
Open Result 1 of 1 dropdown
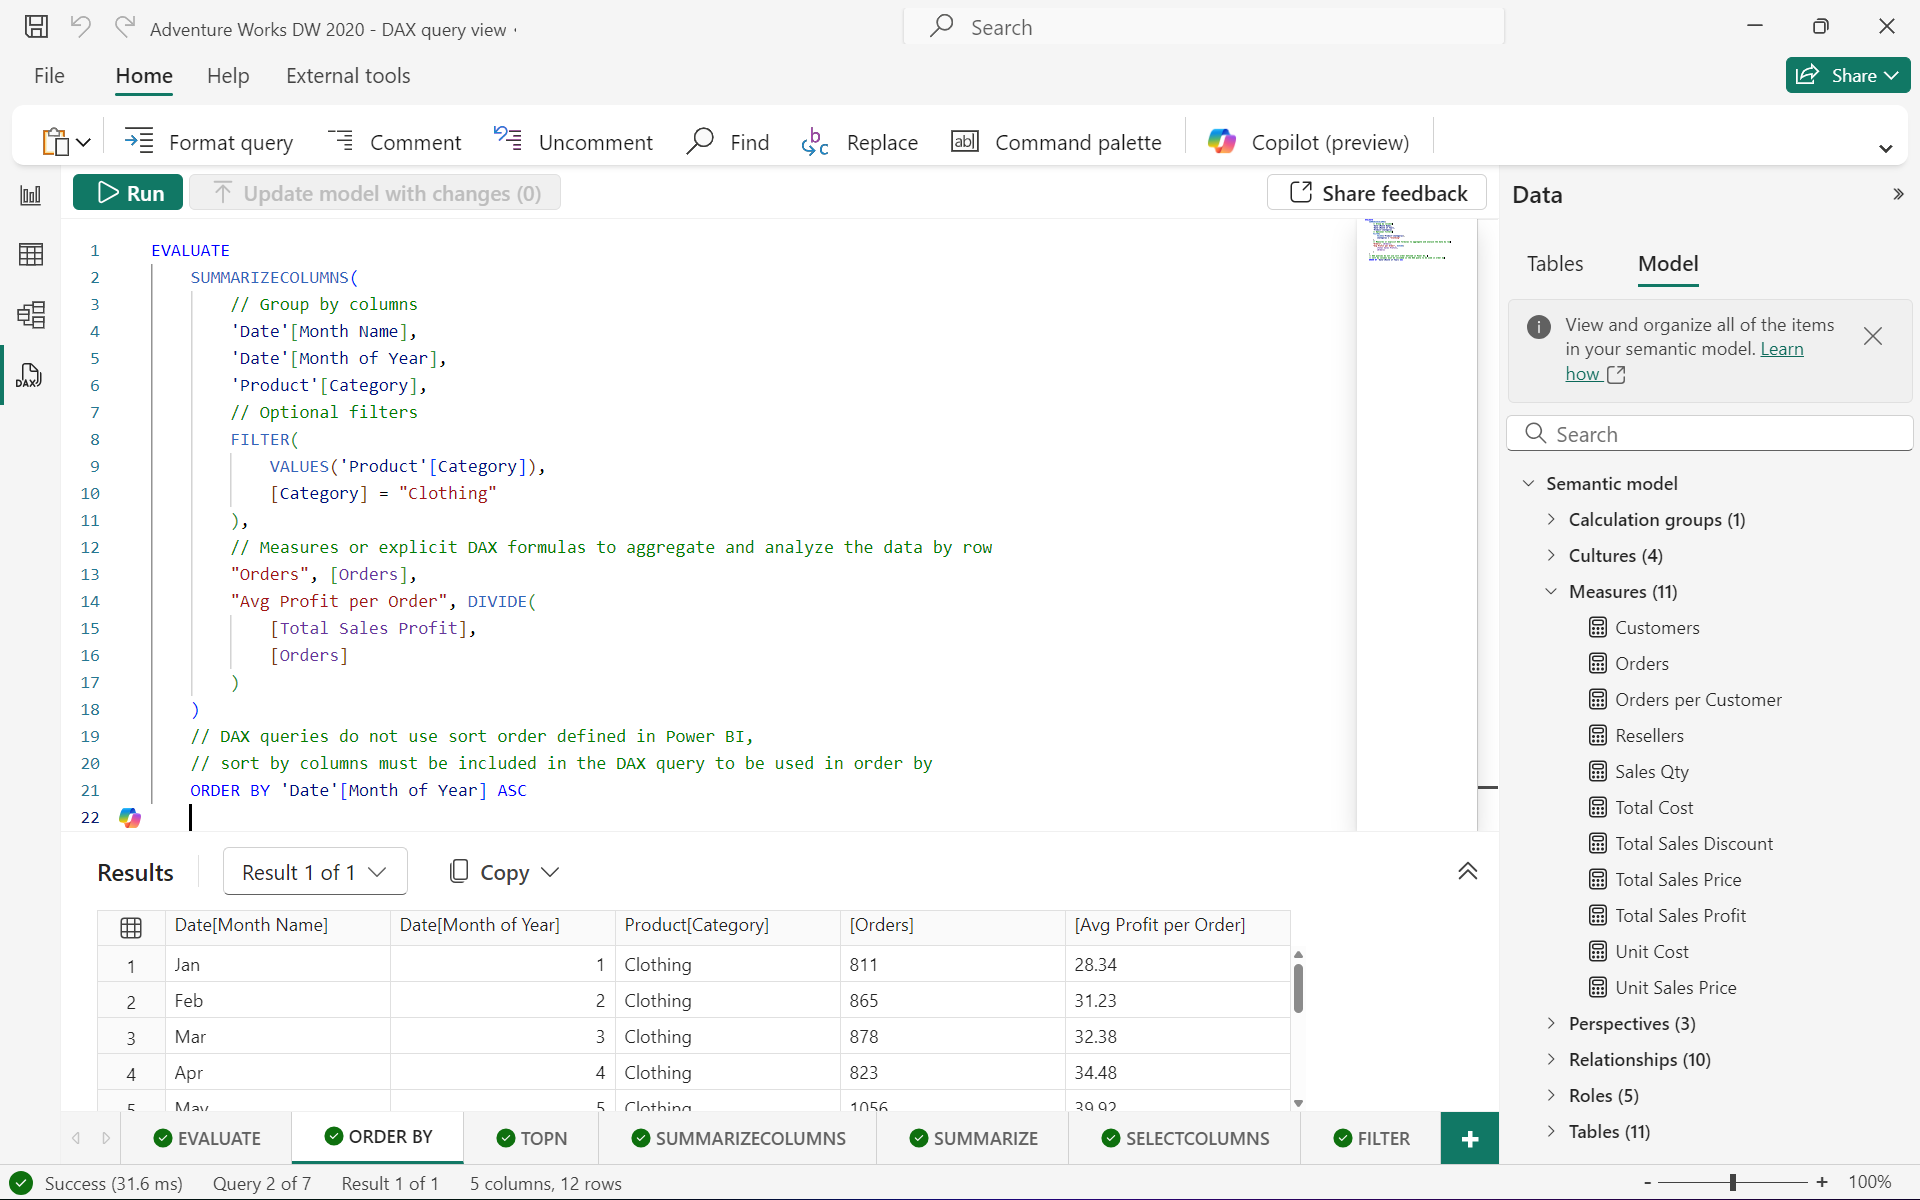[310, 872]
